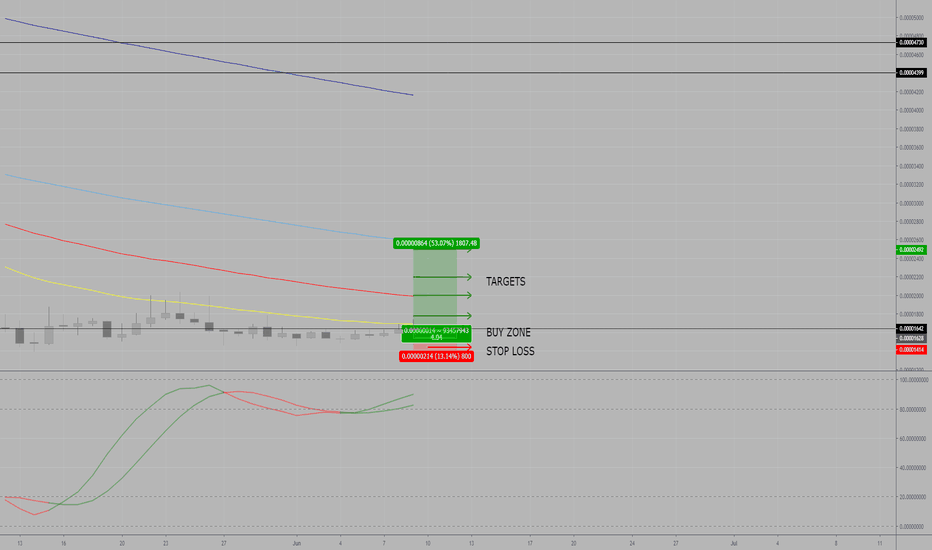Click the 0.00004000 price scale label
The image size is (932, 550).
pos(911,111)
